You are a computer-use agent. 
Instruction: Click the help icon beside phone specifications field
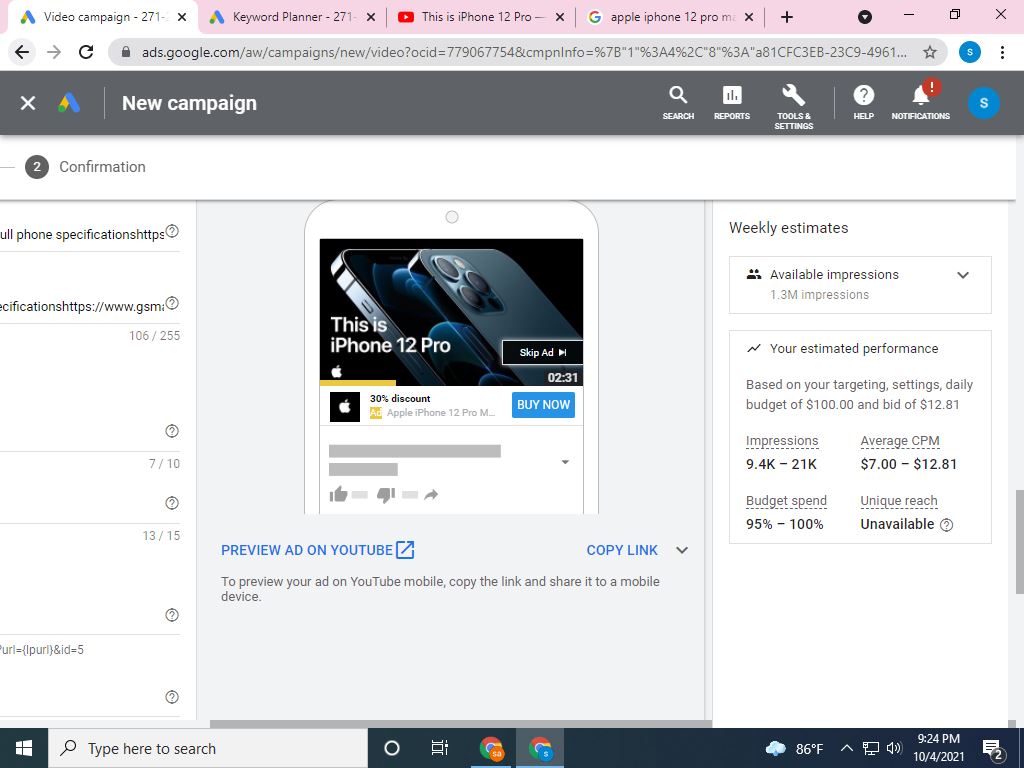pyautogui.click(x=172, y=231)
